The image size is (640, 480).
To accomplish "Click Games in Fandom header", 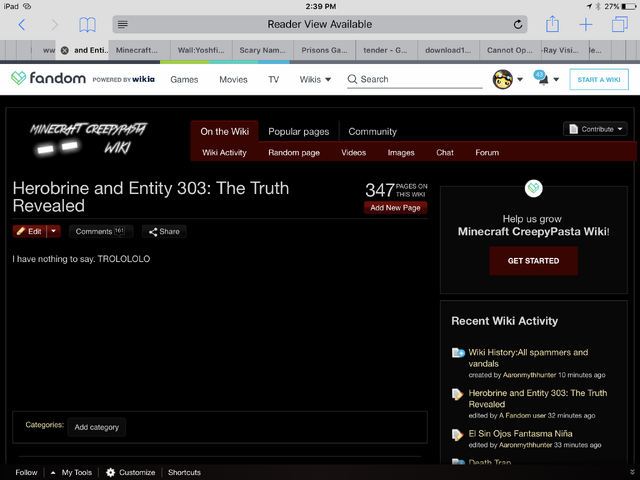I will (x=184, y=80).
